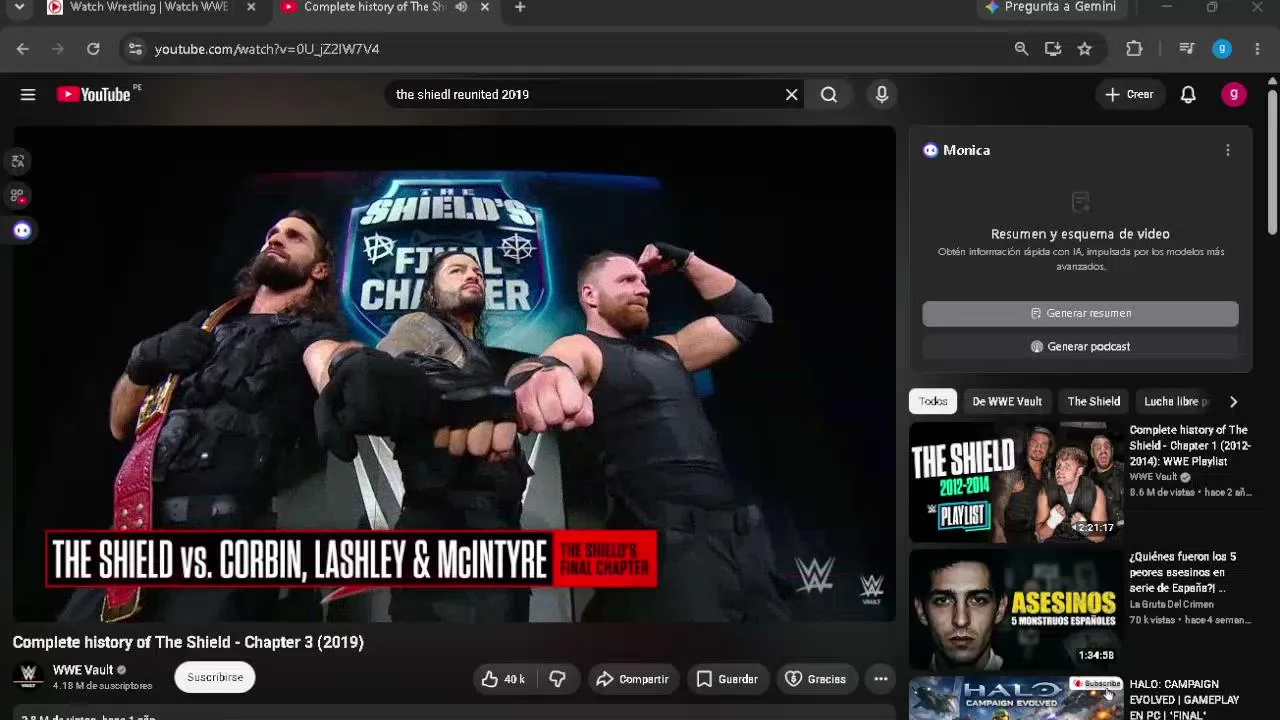The height and width of the screenshot is (720, 1280).
Task: View site information icon in address bar
Action: [136, 49]
